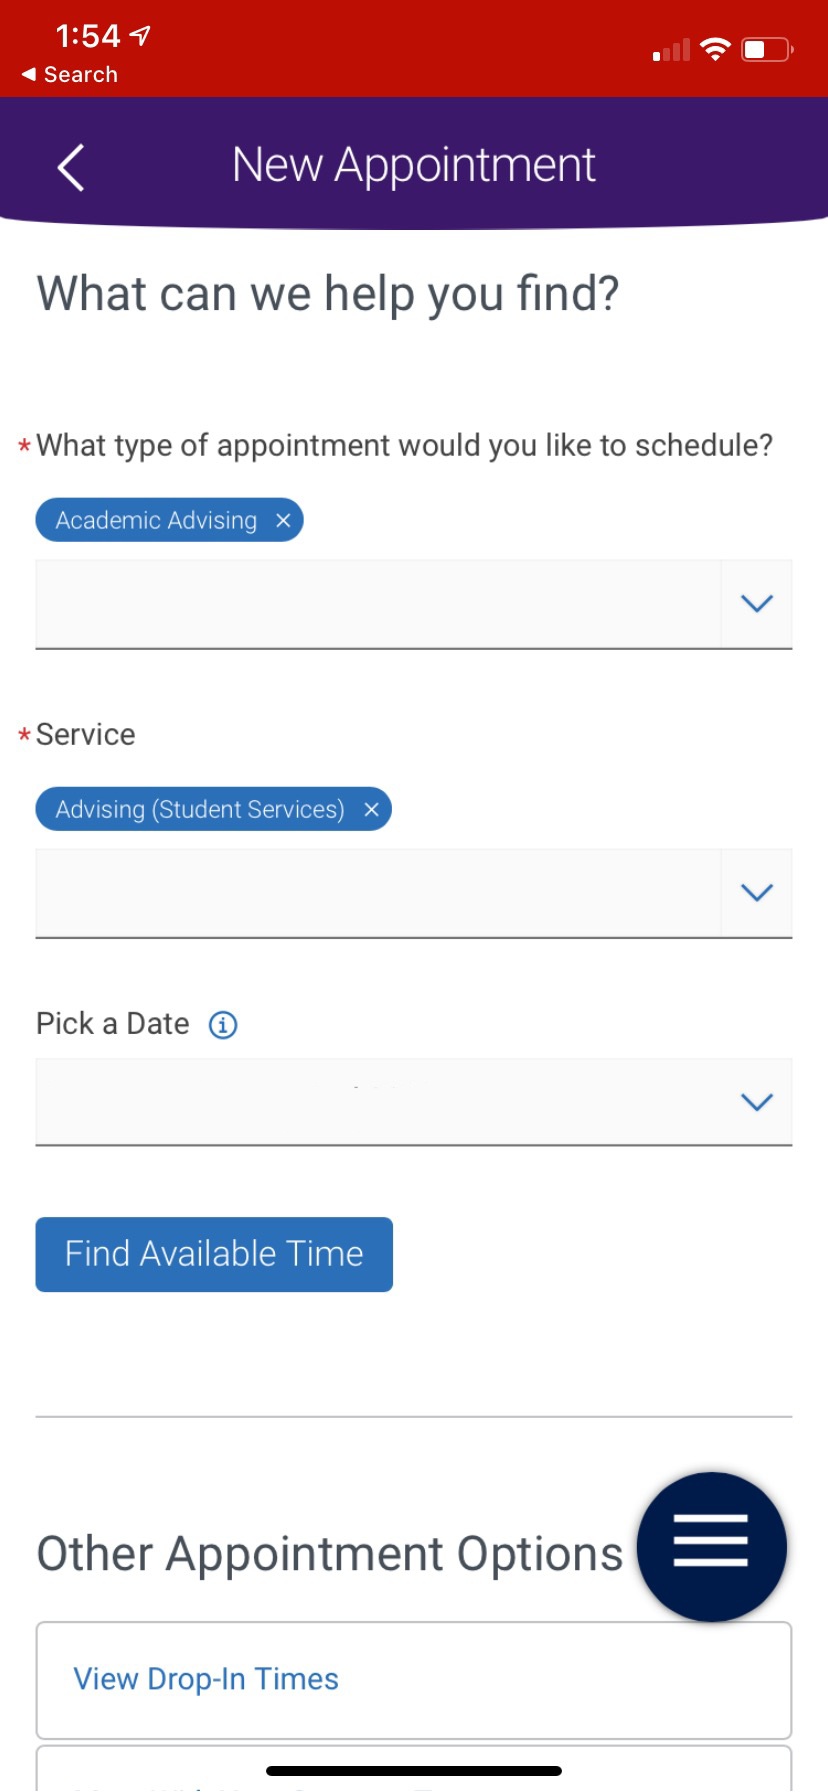Expand the Service selection dropdown
828x1792 pixels.
(x=757, y=892)
